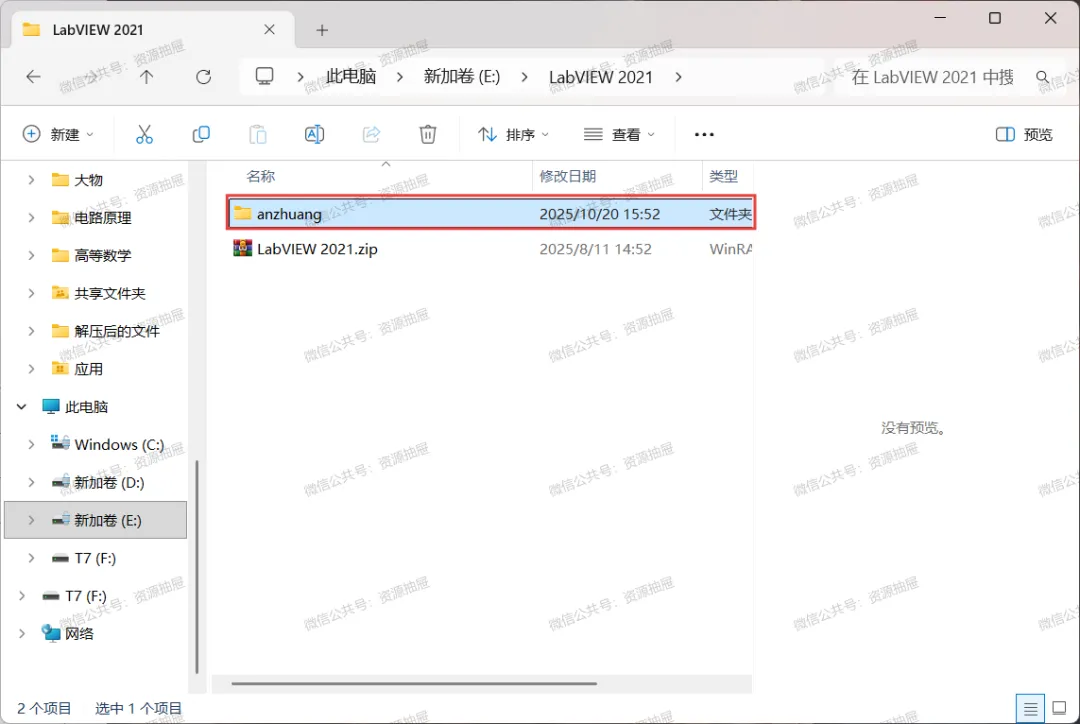
Task: Expand chevron after 此电脑 breadcrumb
Action: point(399,76)
